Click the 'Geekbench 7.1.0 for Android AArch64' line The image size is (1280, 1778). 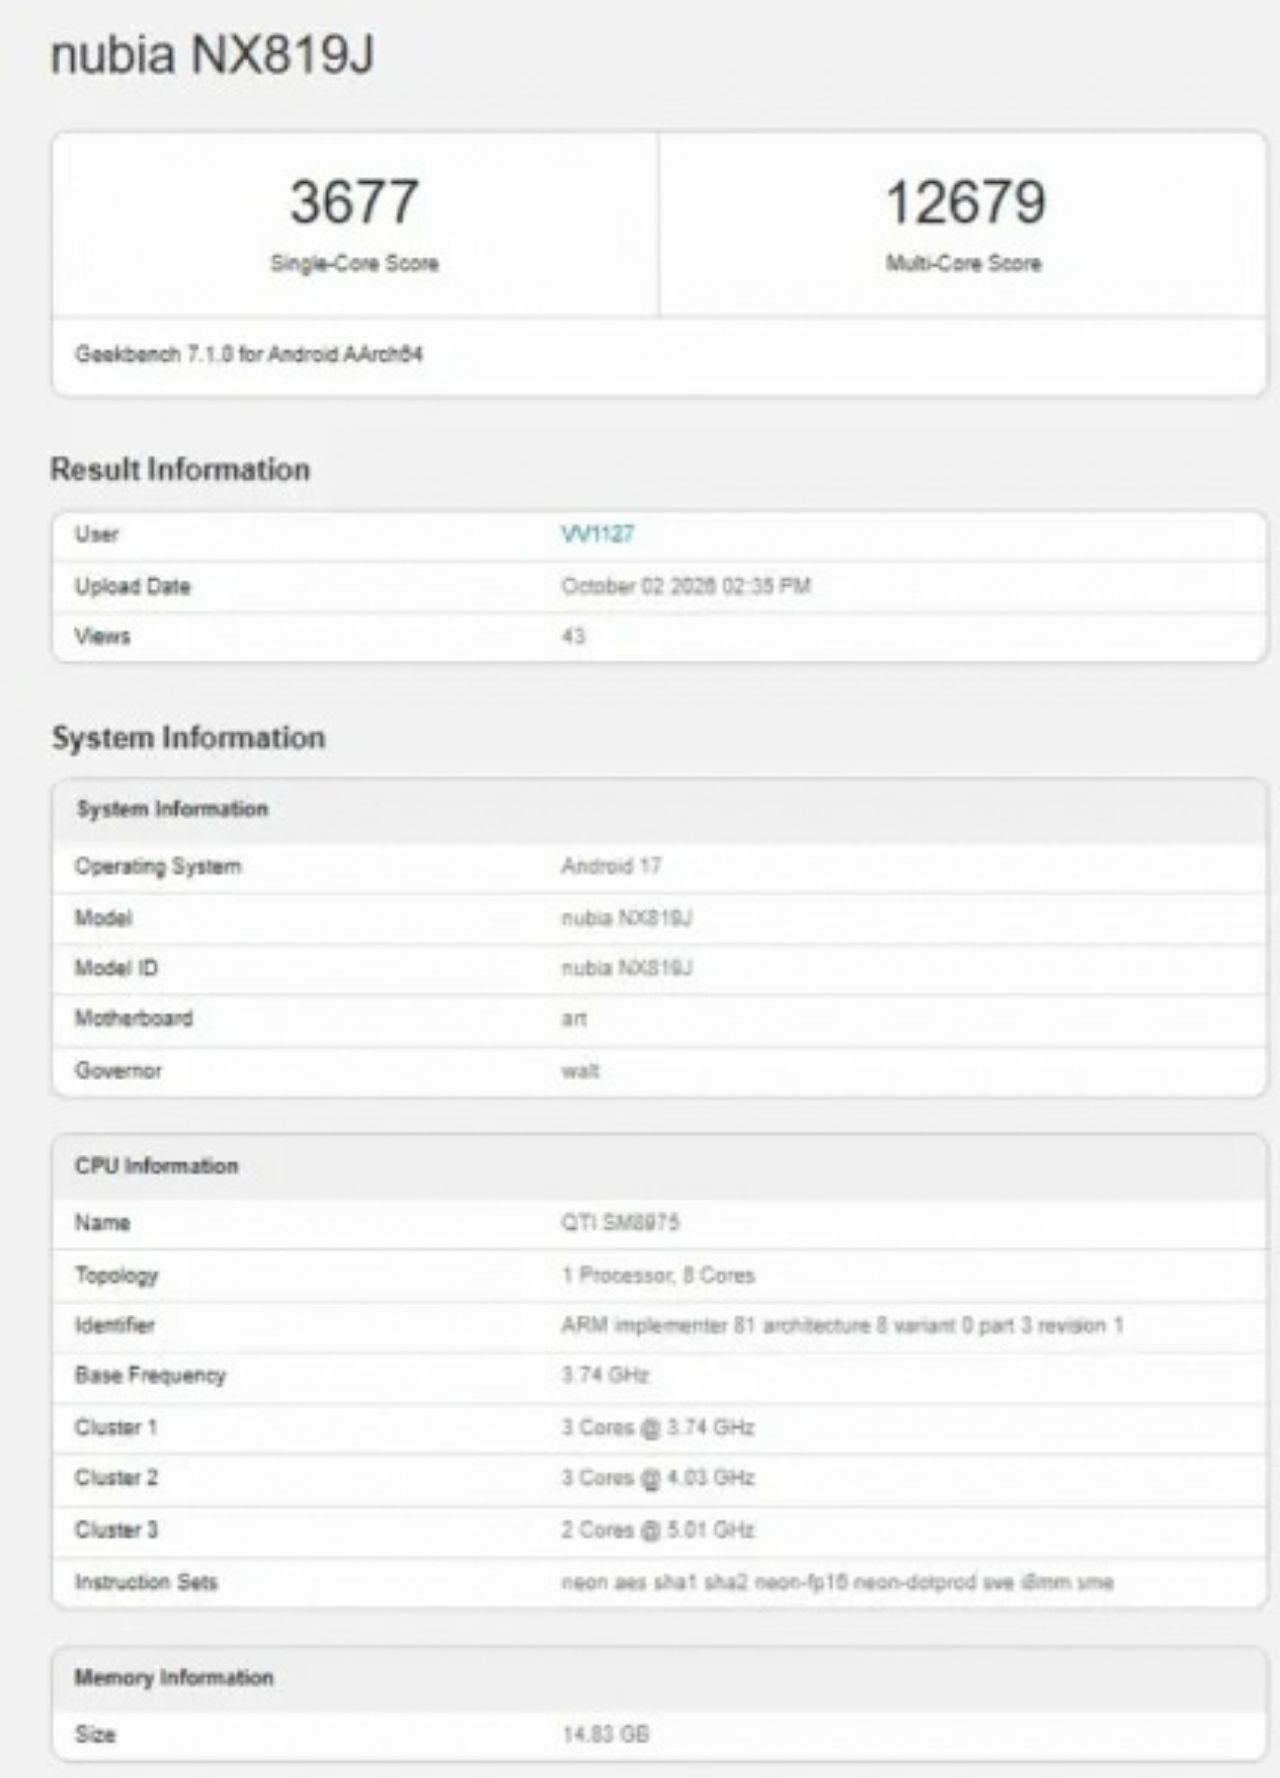point(249,354)
